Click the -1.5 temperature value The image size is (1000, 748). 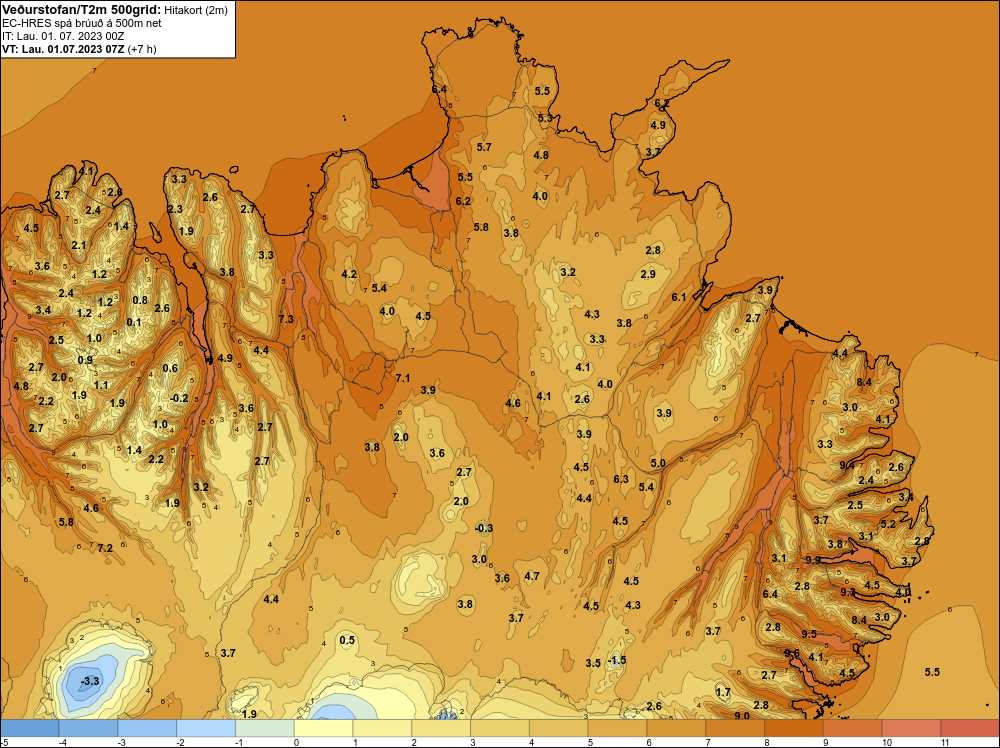[x=617, y=661]
